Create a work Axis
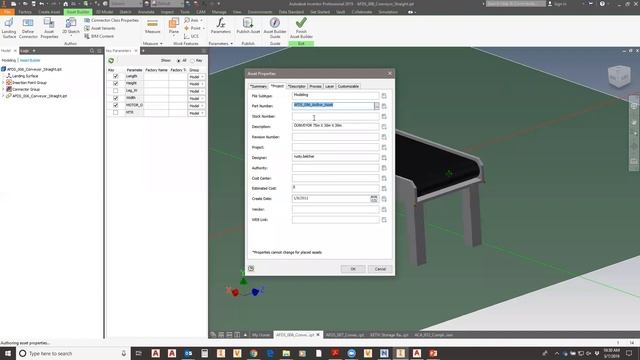Image resolution: width=640 pixels, height=360 pixels. coord(193,20)
